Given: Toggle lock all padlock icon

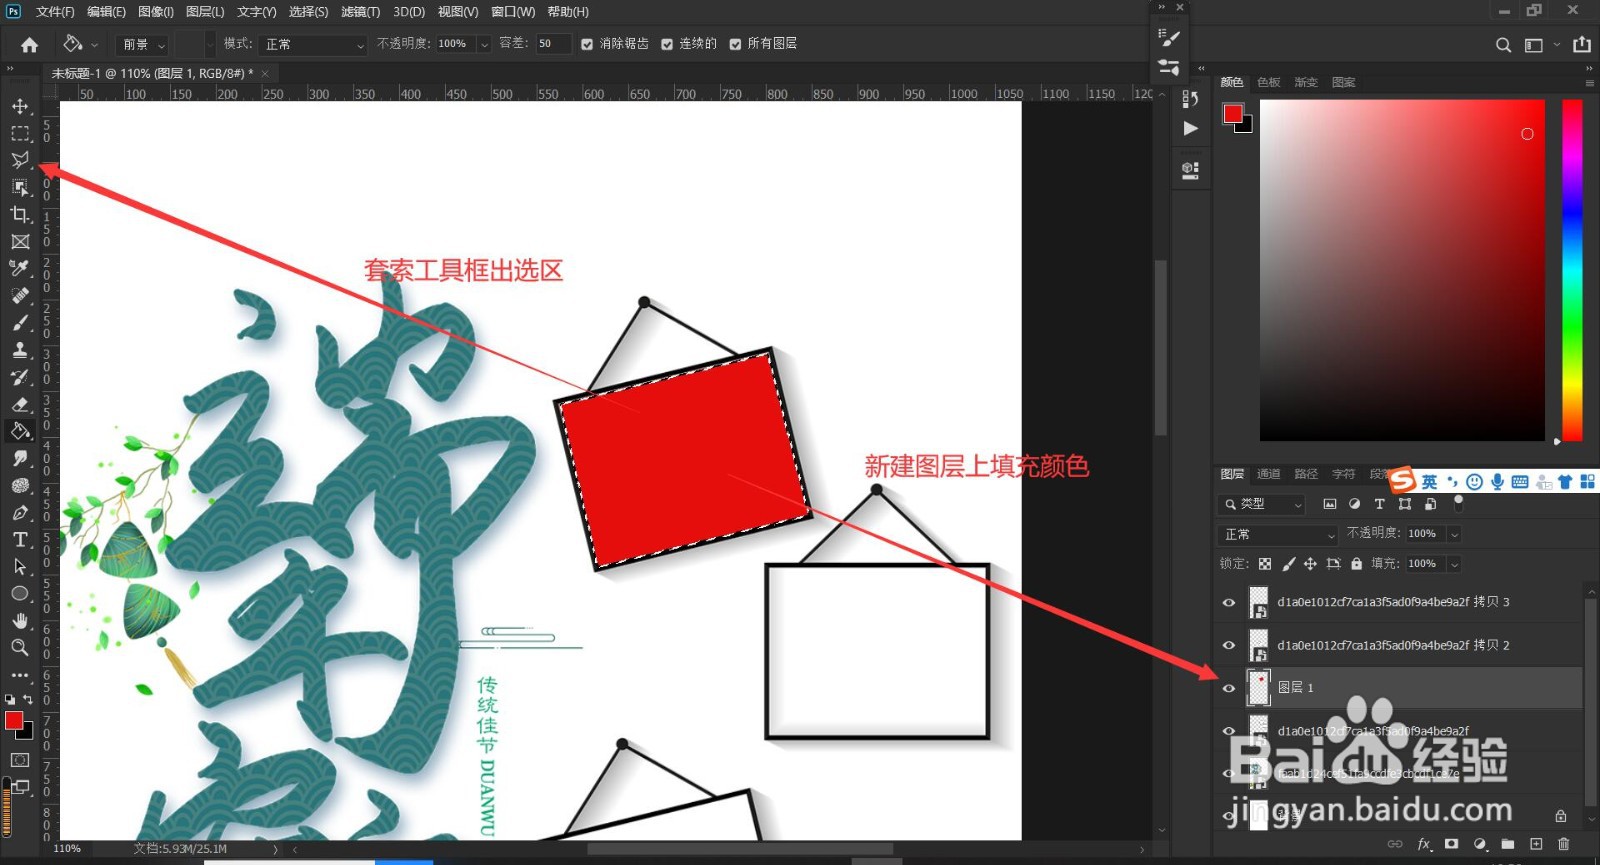Looking at the screenshot, I should tap(1356, 564).
